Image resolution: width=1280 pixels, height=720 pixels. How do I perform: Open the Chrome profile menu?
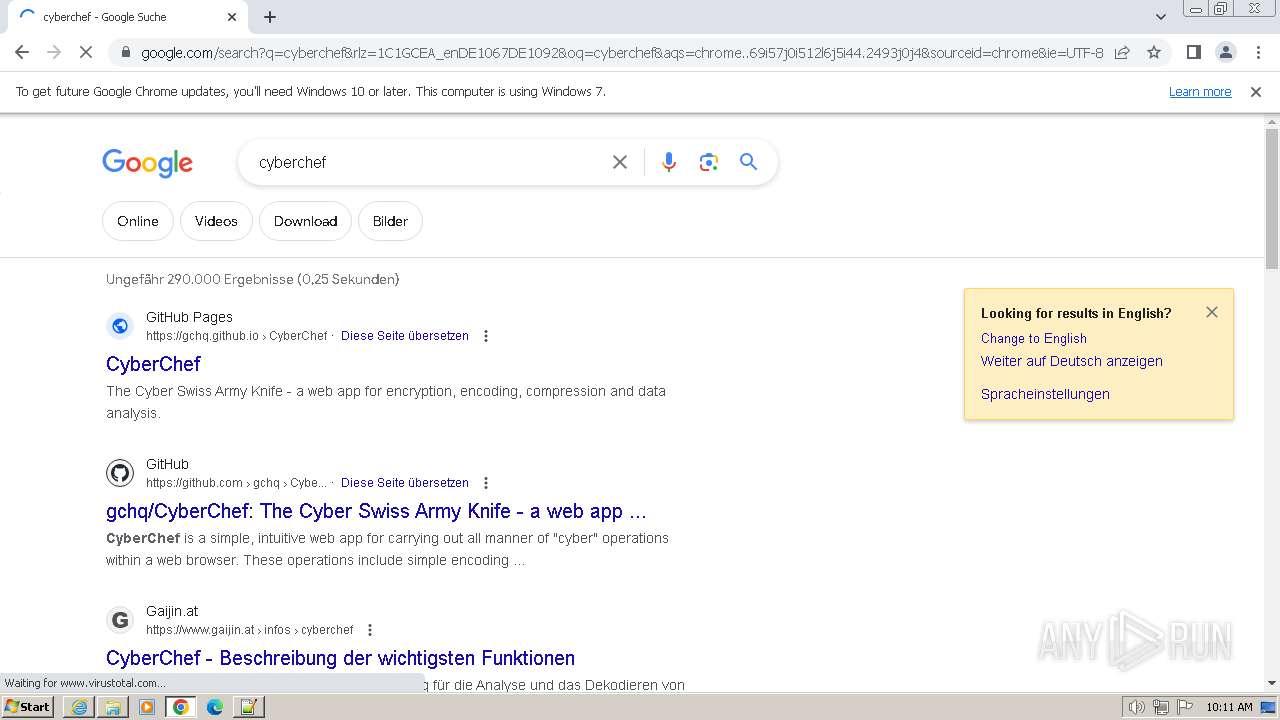[1225, 52]
